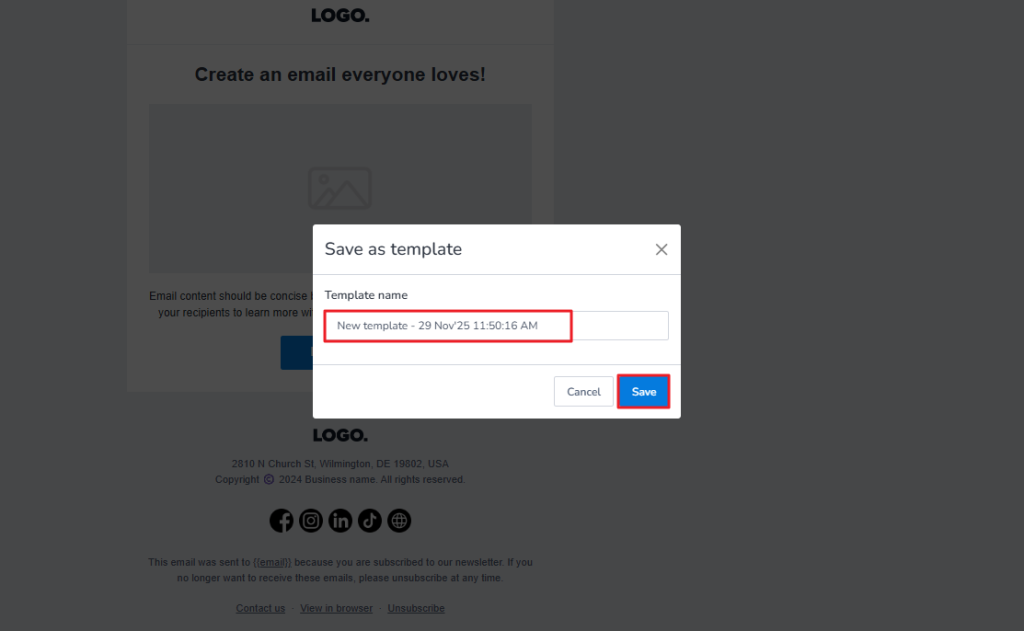Cancel saving the template
1024x631 pixels.
pos(583,391)
